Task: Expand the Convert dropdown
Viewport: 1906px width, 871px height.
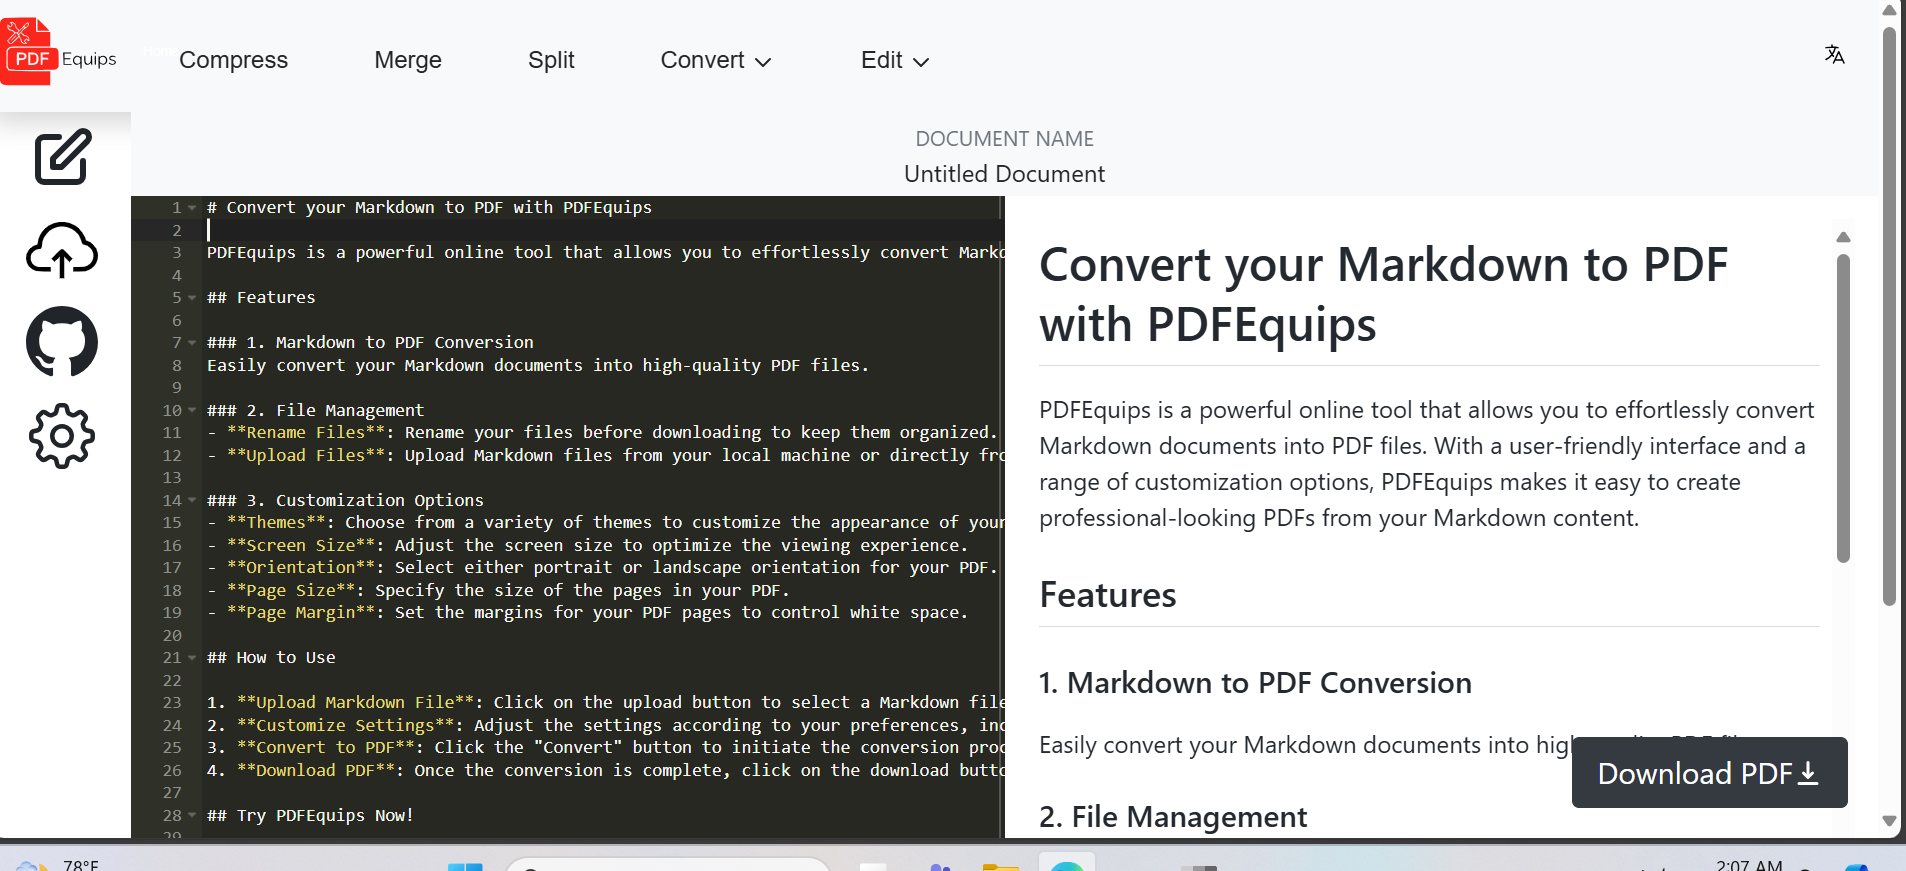Action: 716,60
